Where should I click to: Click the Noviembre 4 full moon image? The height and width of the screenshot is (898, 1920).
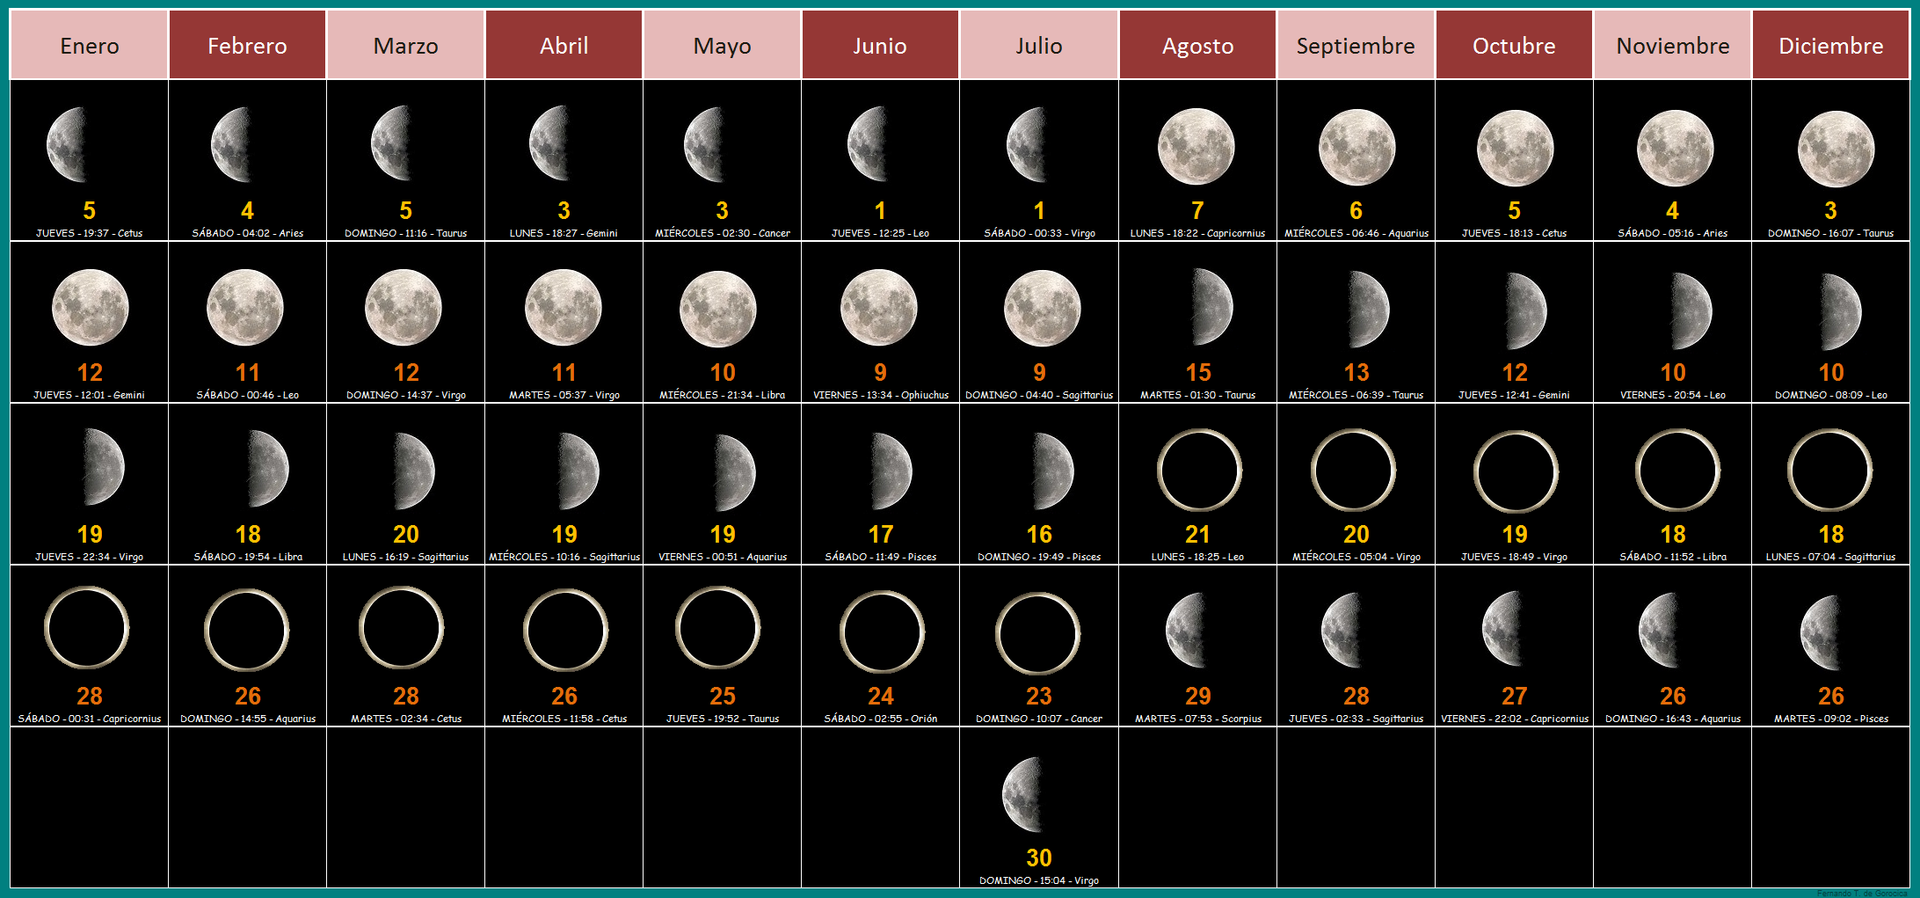[1675, 149]
